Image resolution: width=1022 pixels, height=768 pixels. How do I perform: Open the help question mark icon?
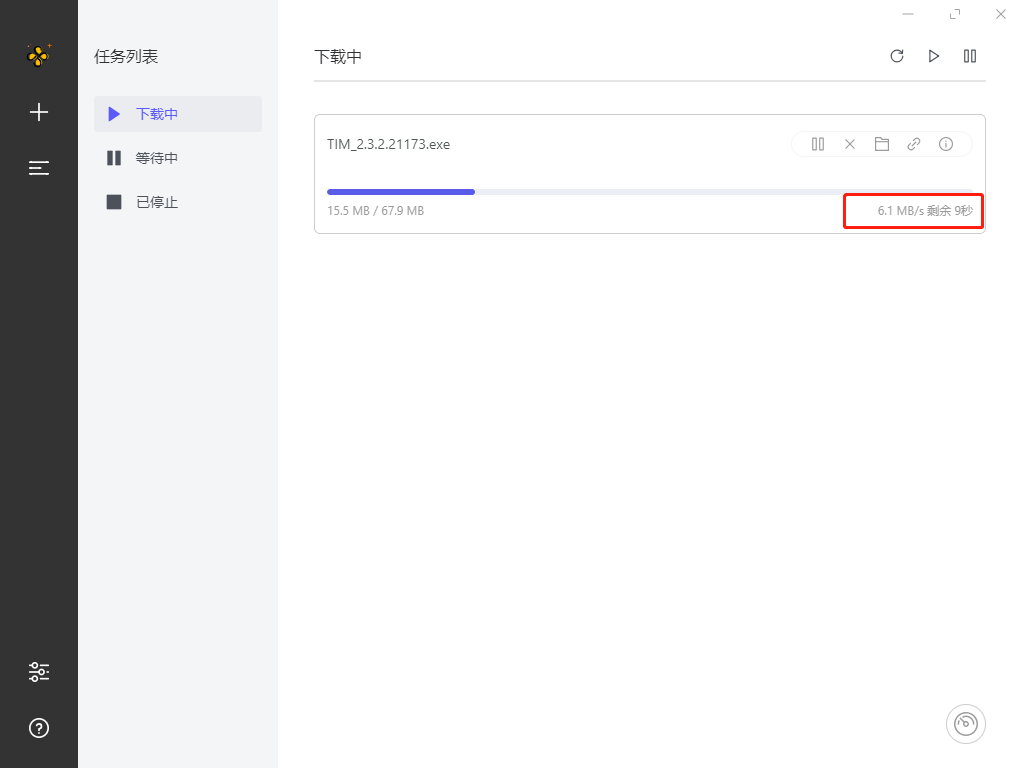tap(39, 728)
